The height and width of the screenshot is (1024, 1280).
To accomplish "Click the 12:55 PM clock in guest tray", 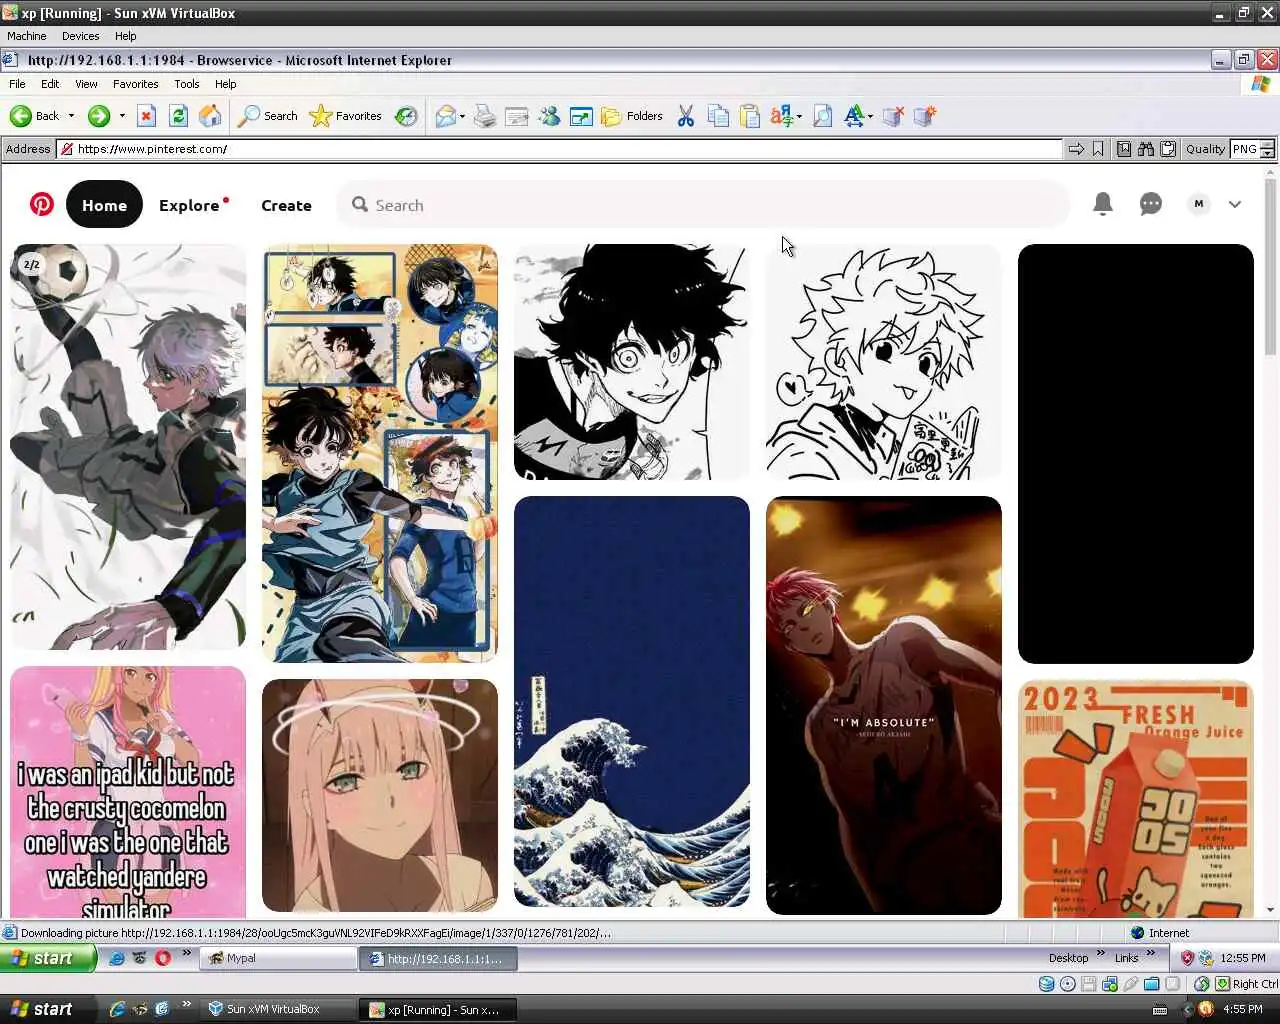I will pos(1243,958).
